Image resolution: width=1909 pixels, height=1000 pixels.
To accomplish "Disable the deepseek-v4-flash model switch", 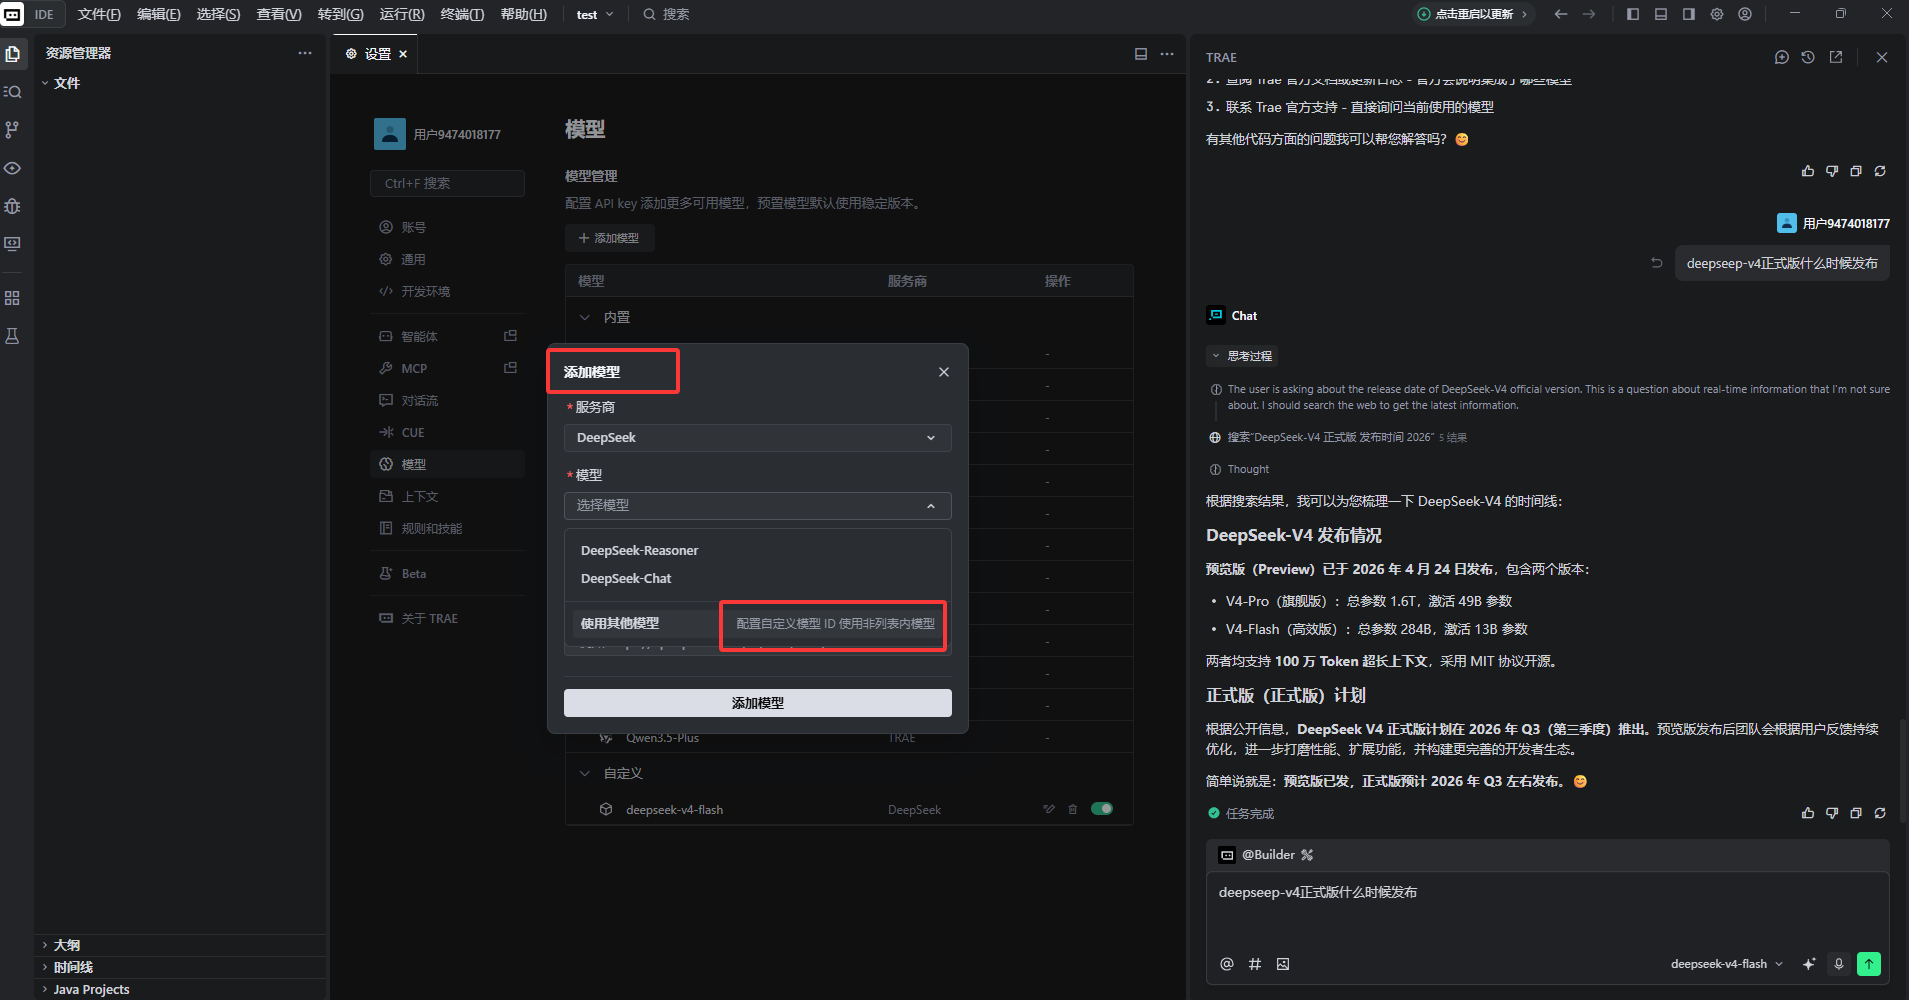I will pos(1102,809).
